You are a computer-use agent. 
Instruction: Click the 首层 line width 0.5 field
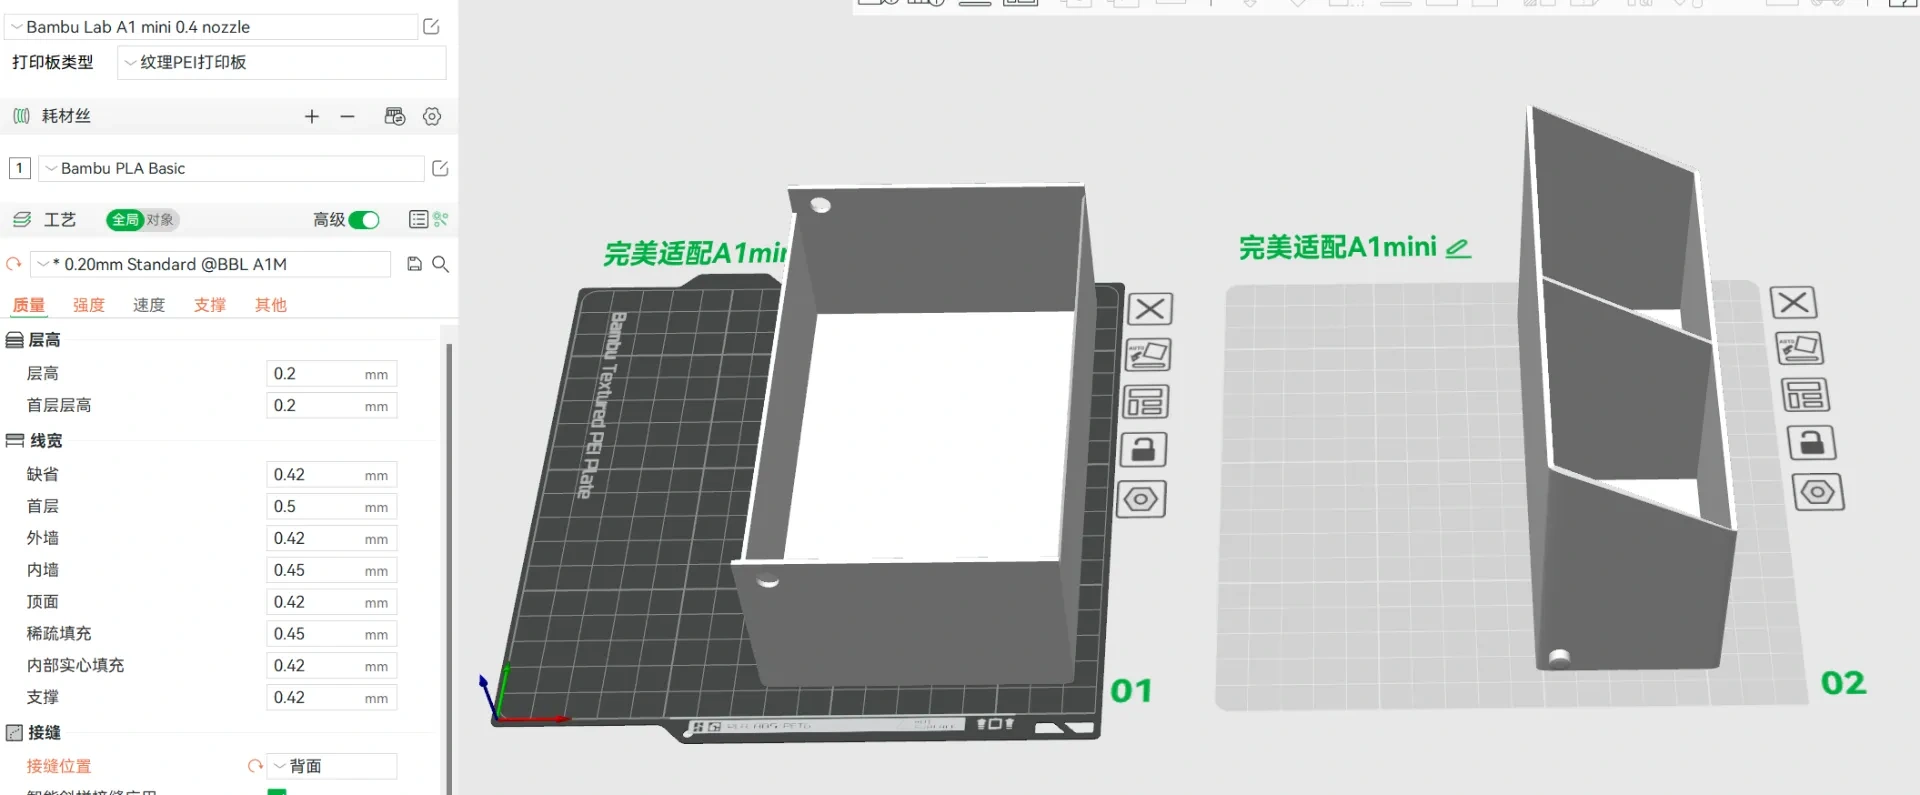pos(332,507)
